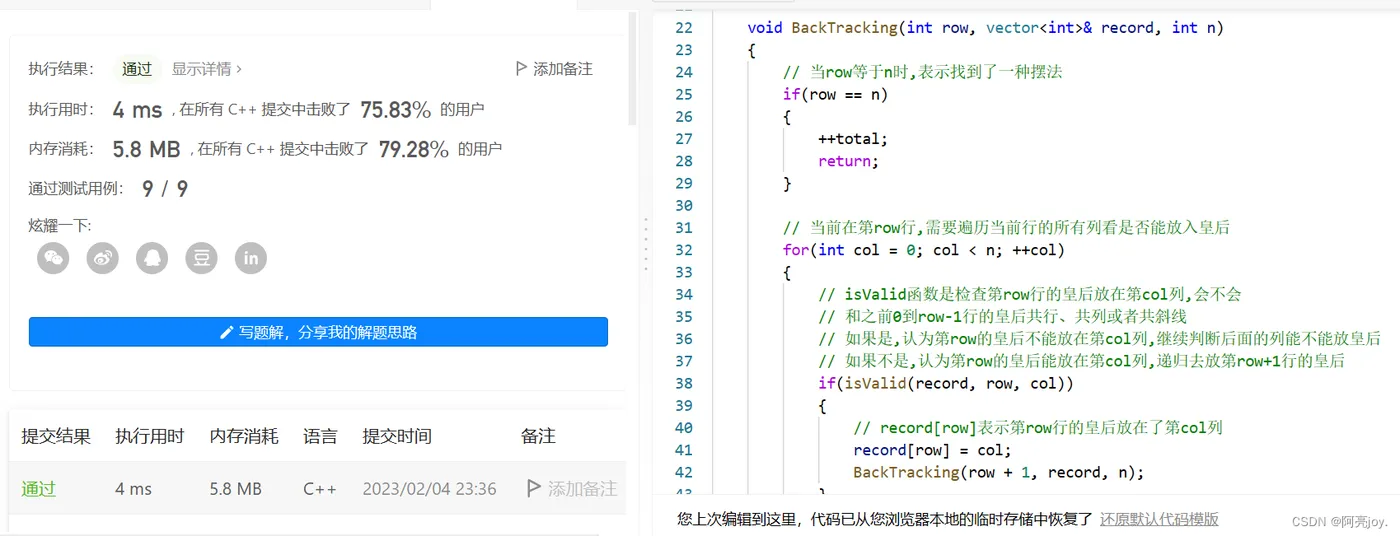The image size is (1400, 536).
Task: Select the C++ cell in the submission row
Action: coord(320,488)
